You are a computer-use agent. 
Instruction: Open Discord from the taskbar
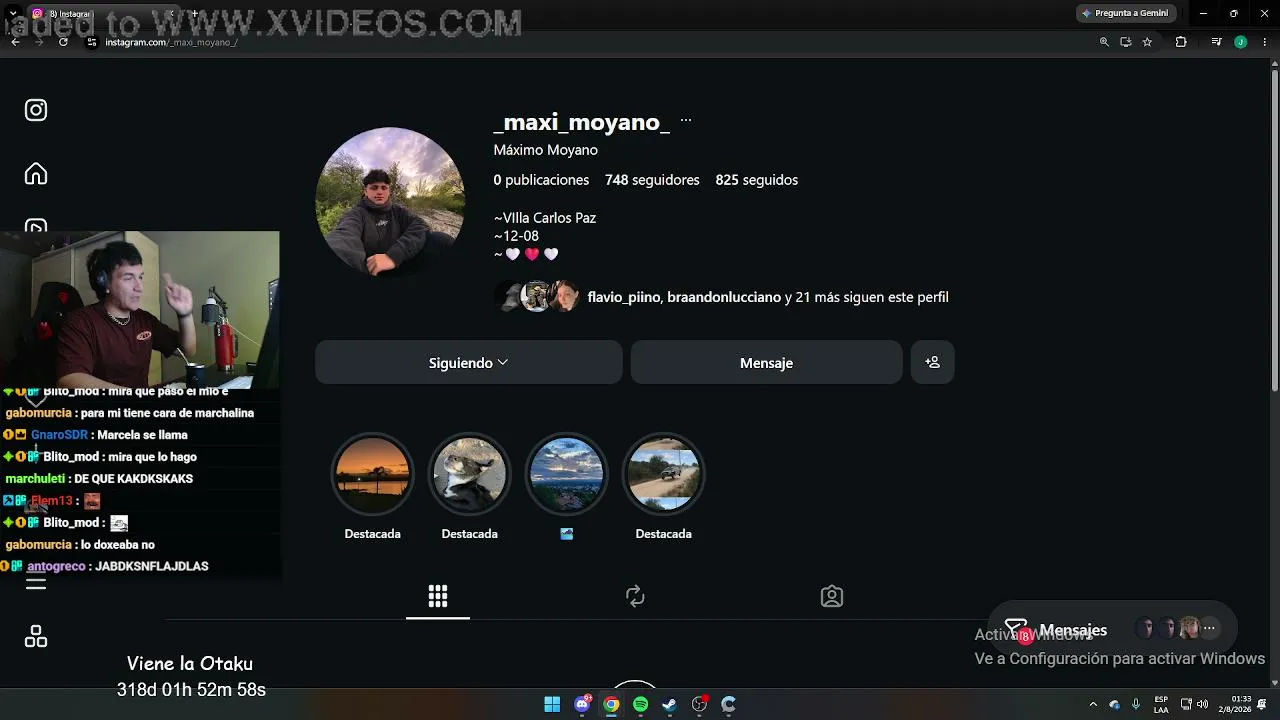pos(582,704)
